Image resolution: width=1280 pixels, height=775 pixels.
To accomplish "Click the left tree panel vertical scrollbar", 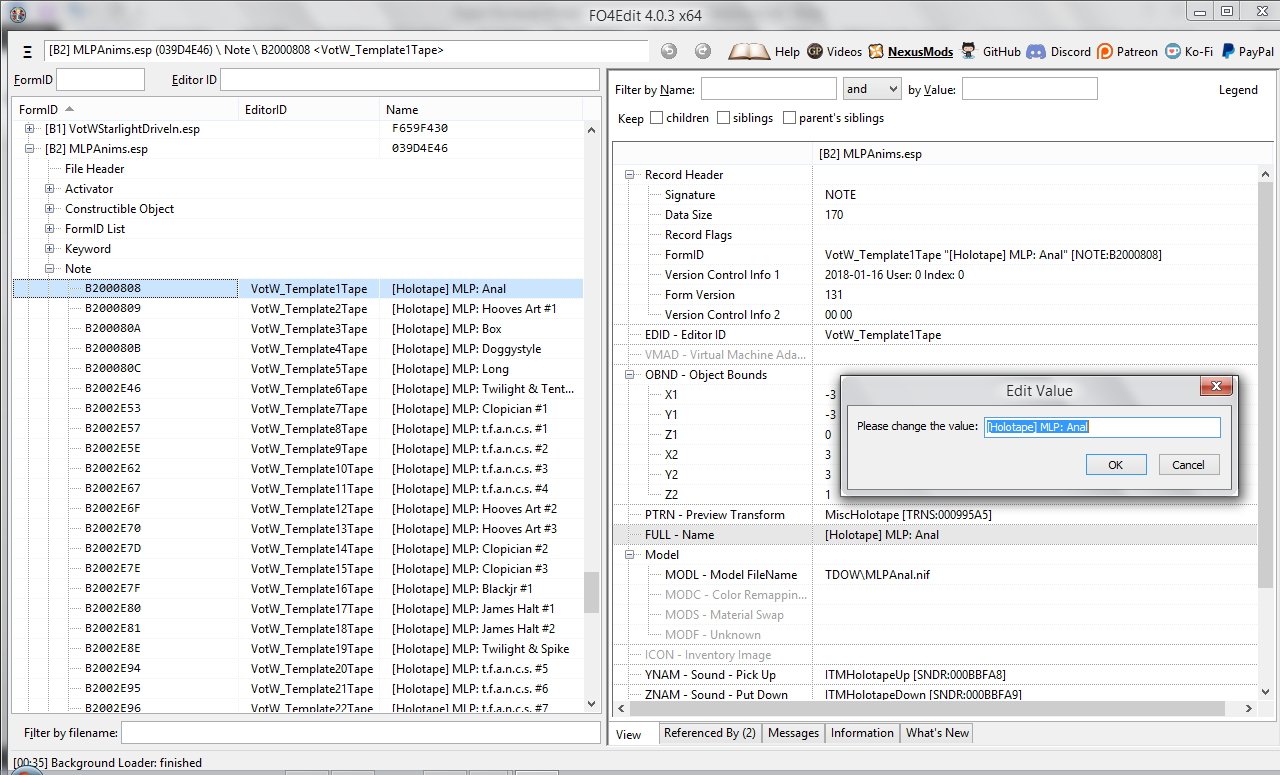I will pyautogui.click(x=591, y=590).
